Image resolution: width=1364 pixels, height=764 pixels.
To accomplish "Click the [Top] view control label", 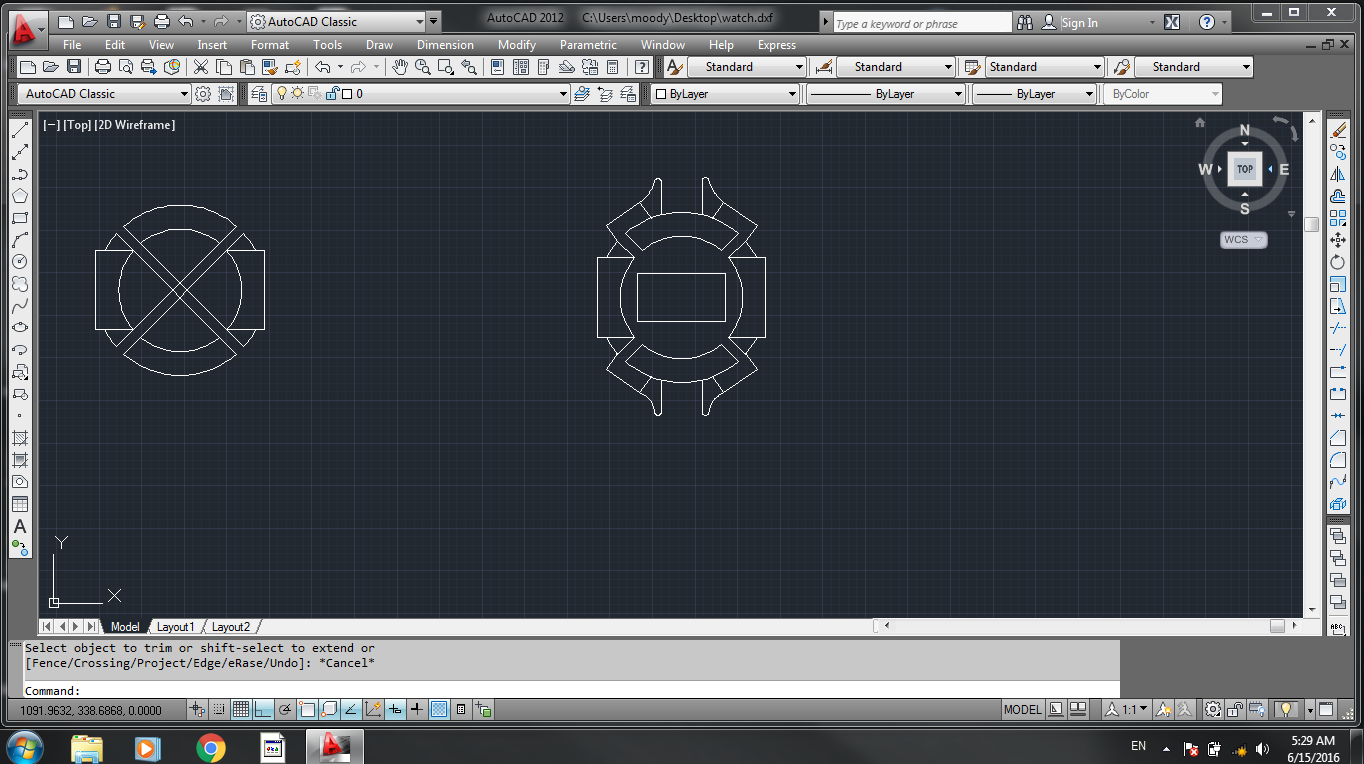I will click(77, 125).
